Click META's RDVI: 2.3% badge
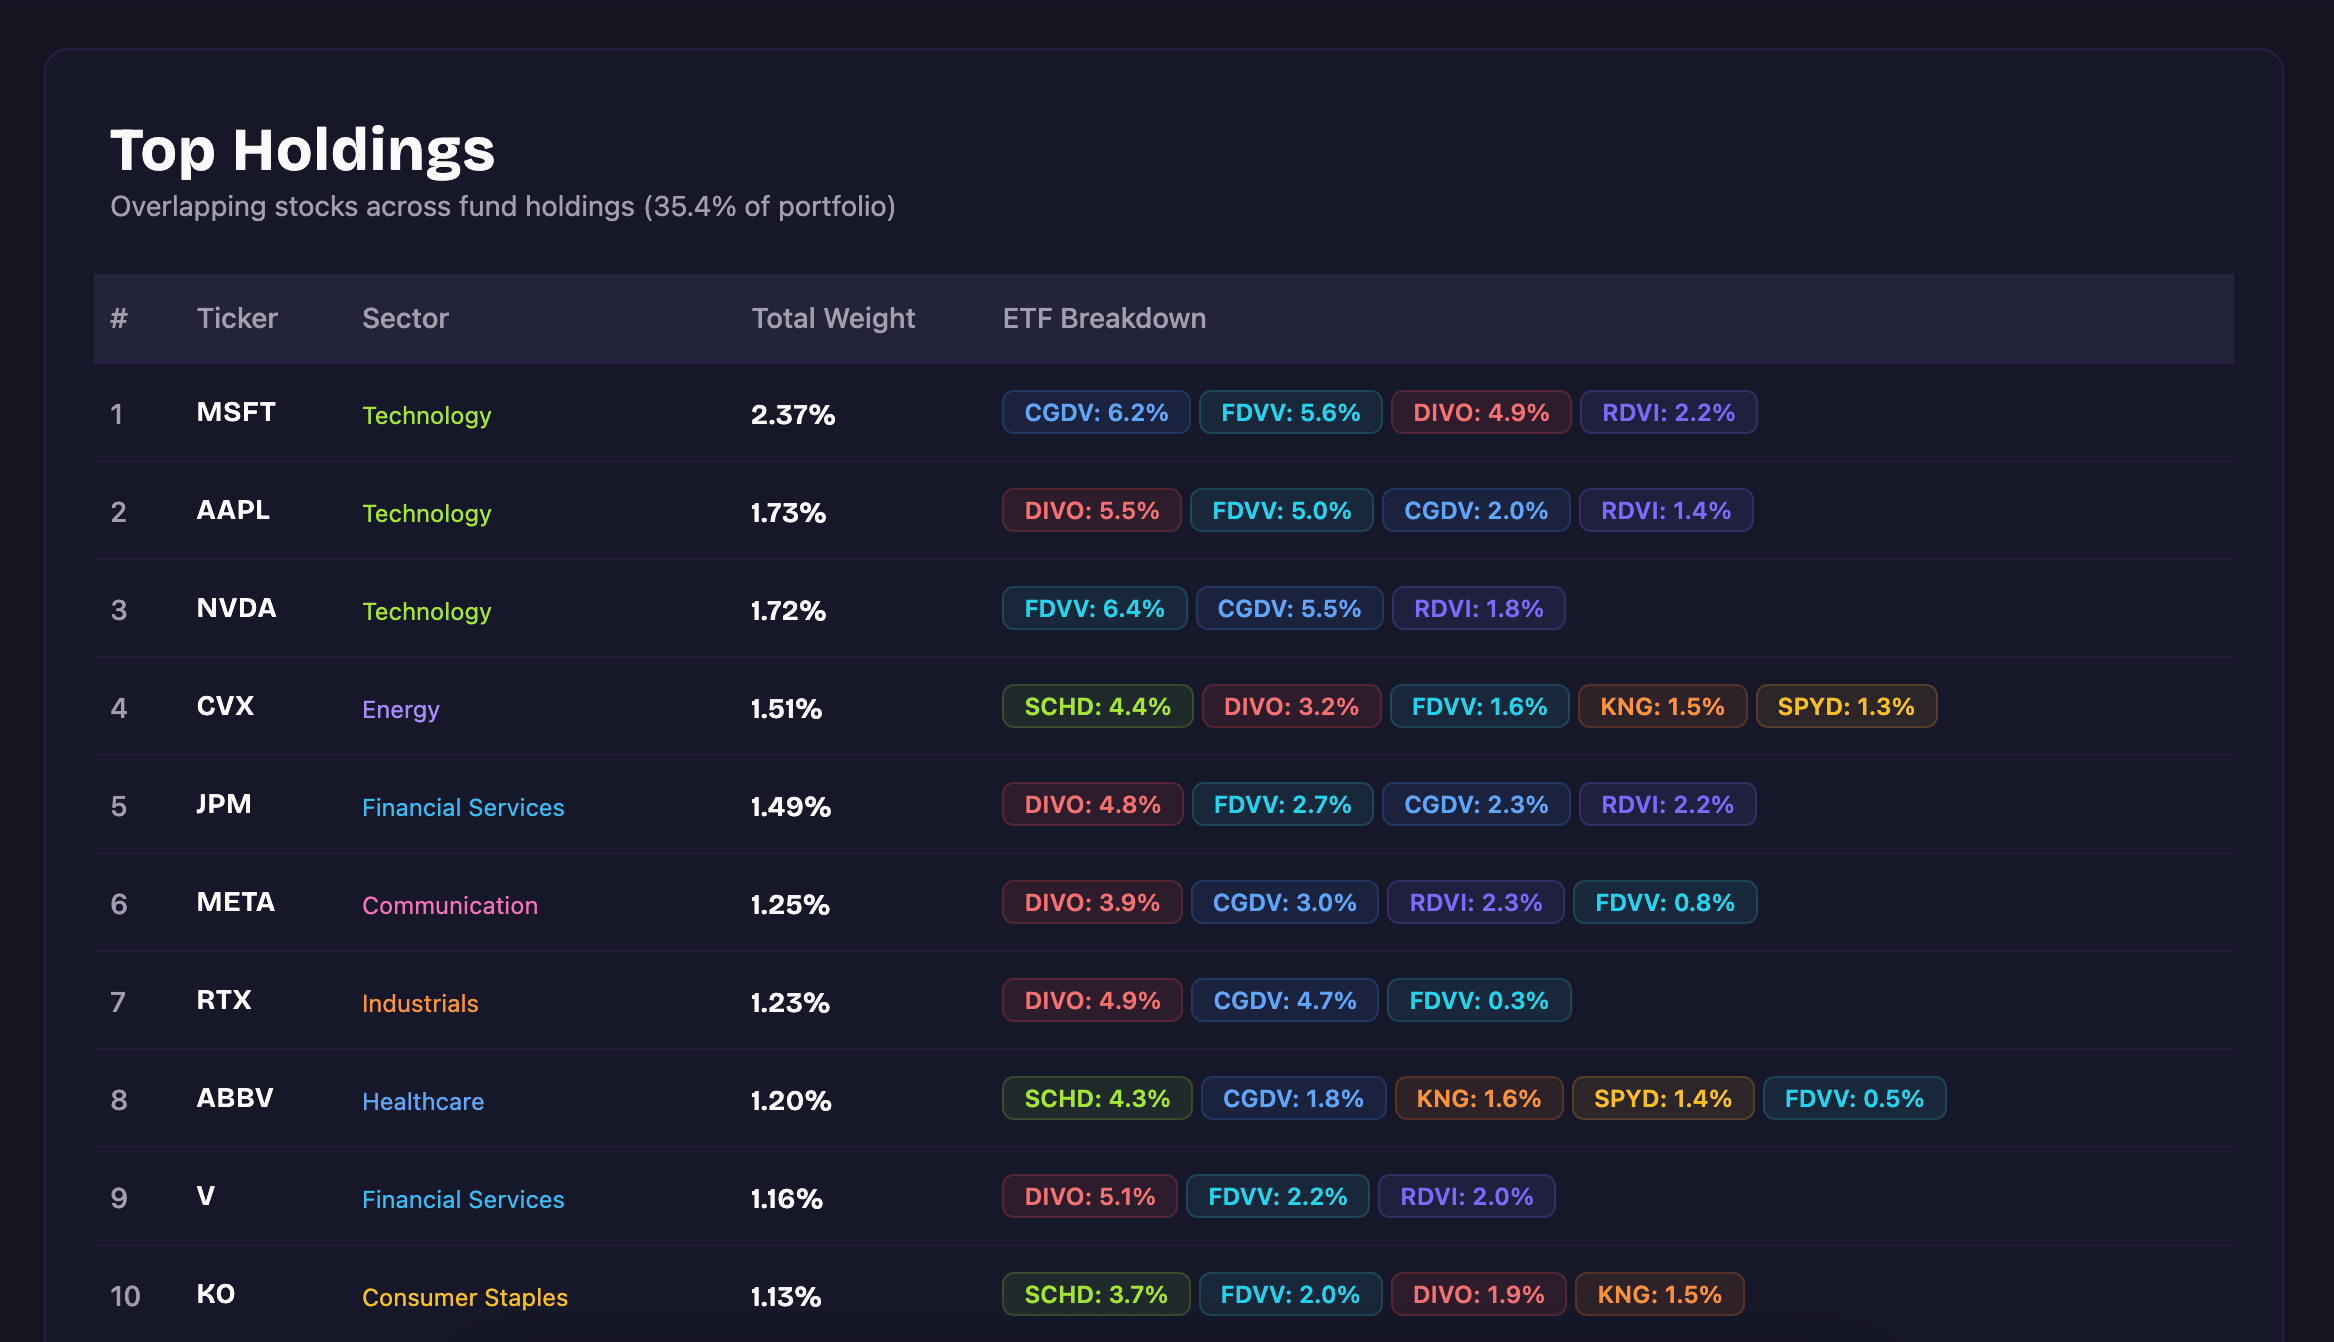2334x1342 pixels. click(x=1475, y=903)
